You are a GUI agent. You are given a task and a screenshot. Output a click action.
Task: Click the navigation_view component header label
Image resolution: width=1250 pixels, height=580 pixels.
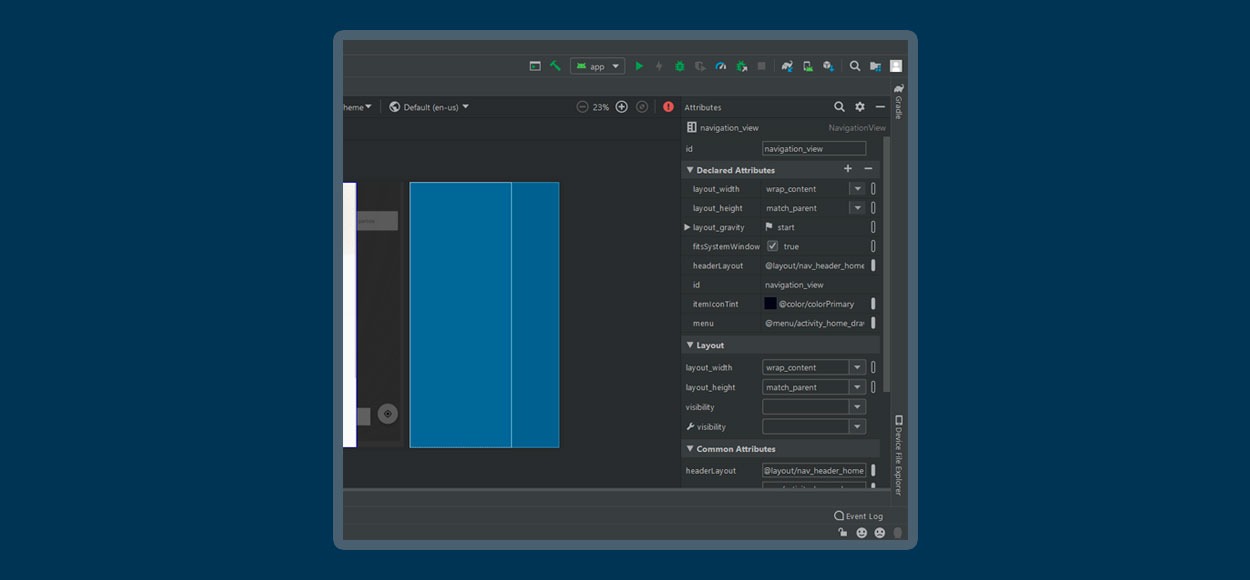pyautogui.click(x=729, y=128)
